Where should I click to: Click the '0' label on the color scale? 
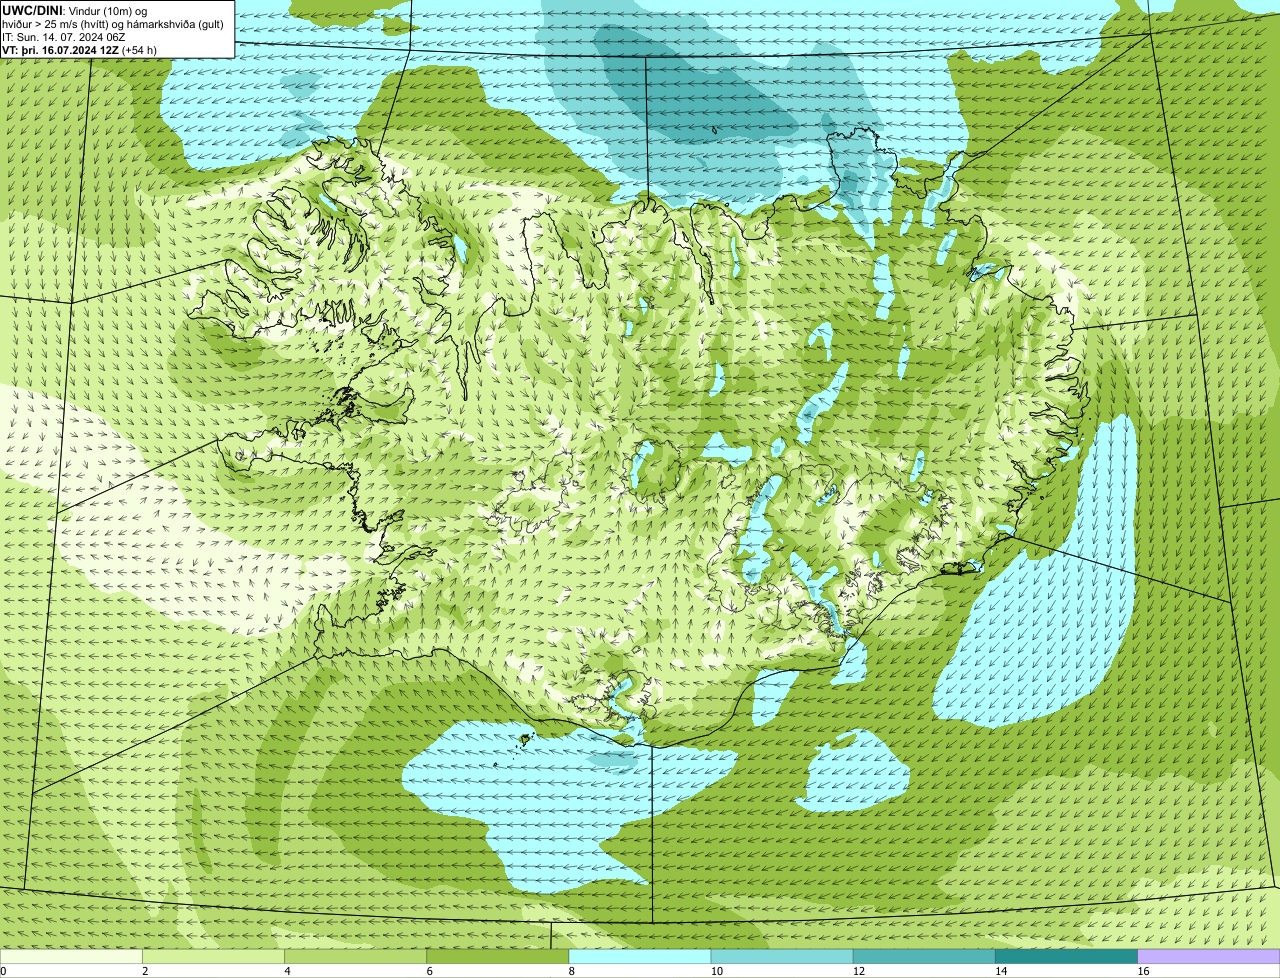(3, 971)
